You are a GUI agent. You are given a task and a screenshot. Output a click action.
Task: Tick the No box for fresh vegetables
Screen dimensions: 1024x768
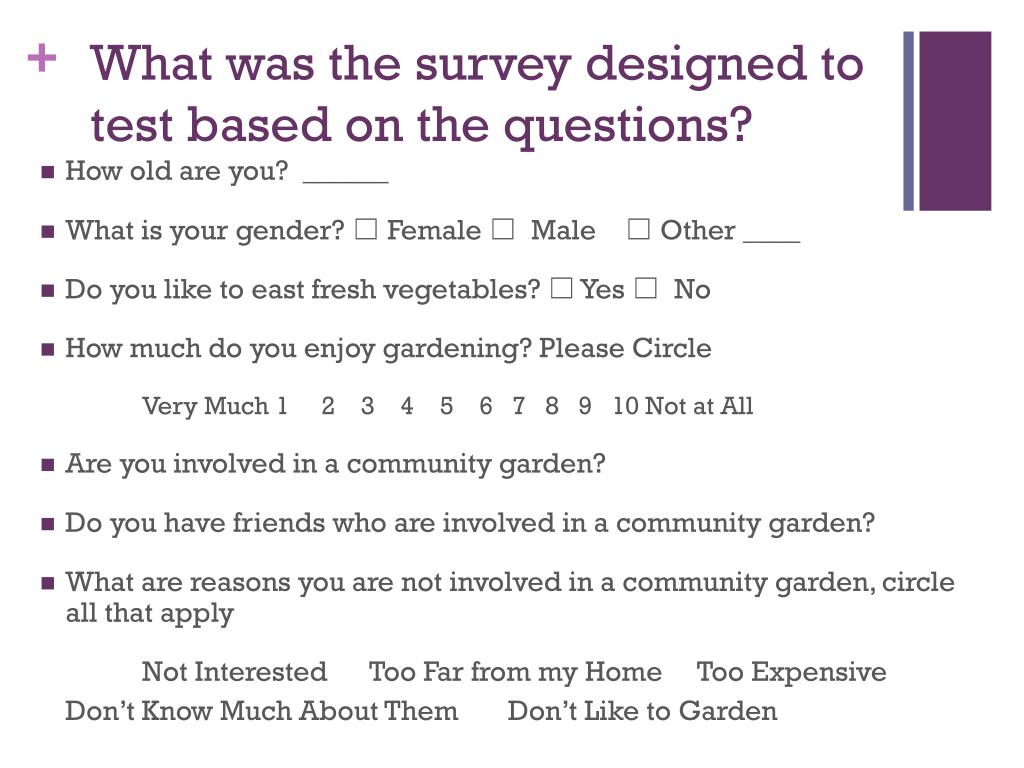point(646,288)
